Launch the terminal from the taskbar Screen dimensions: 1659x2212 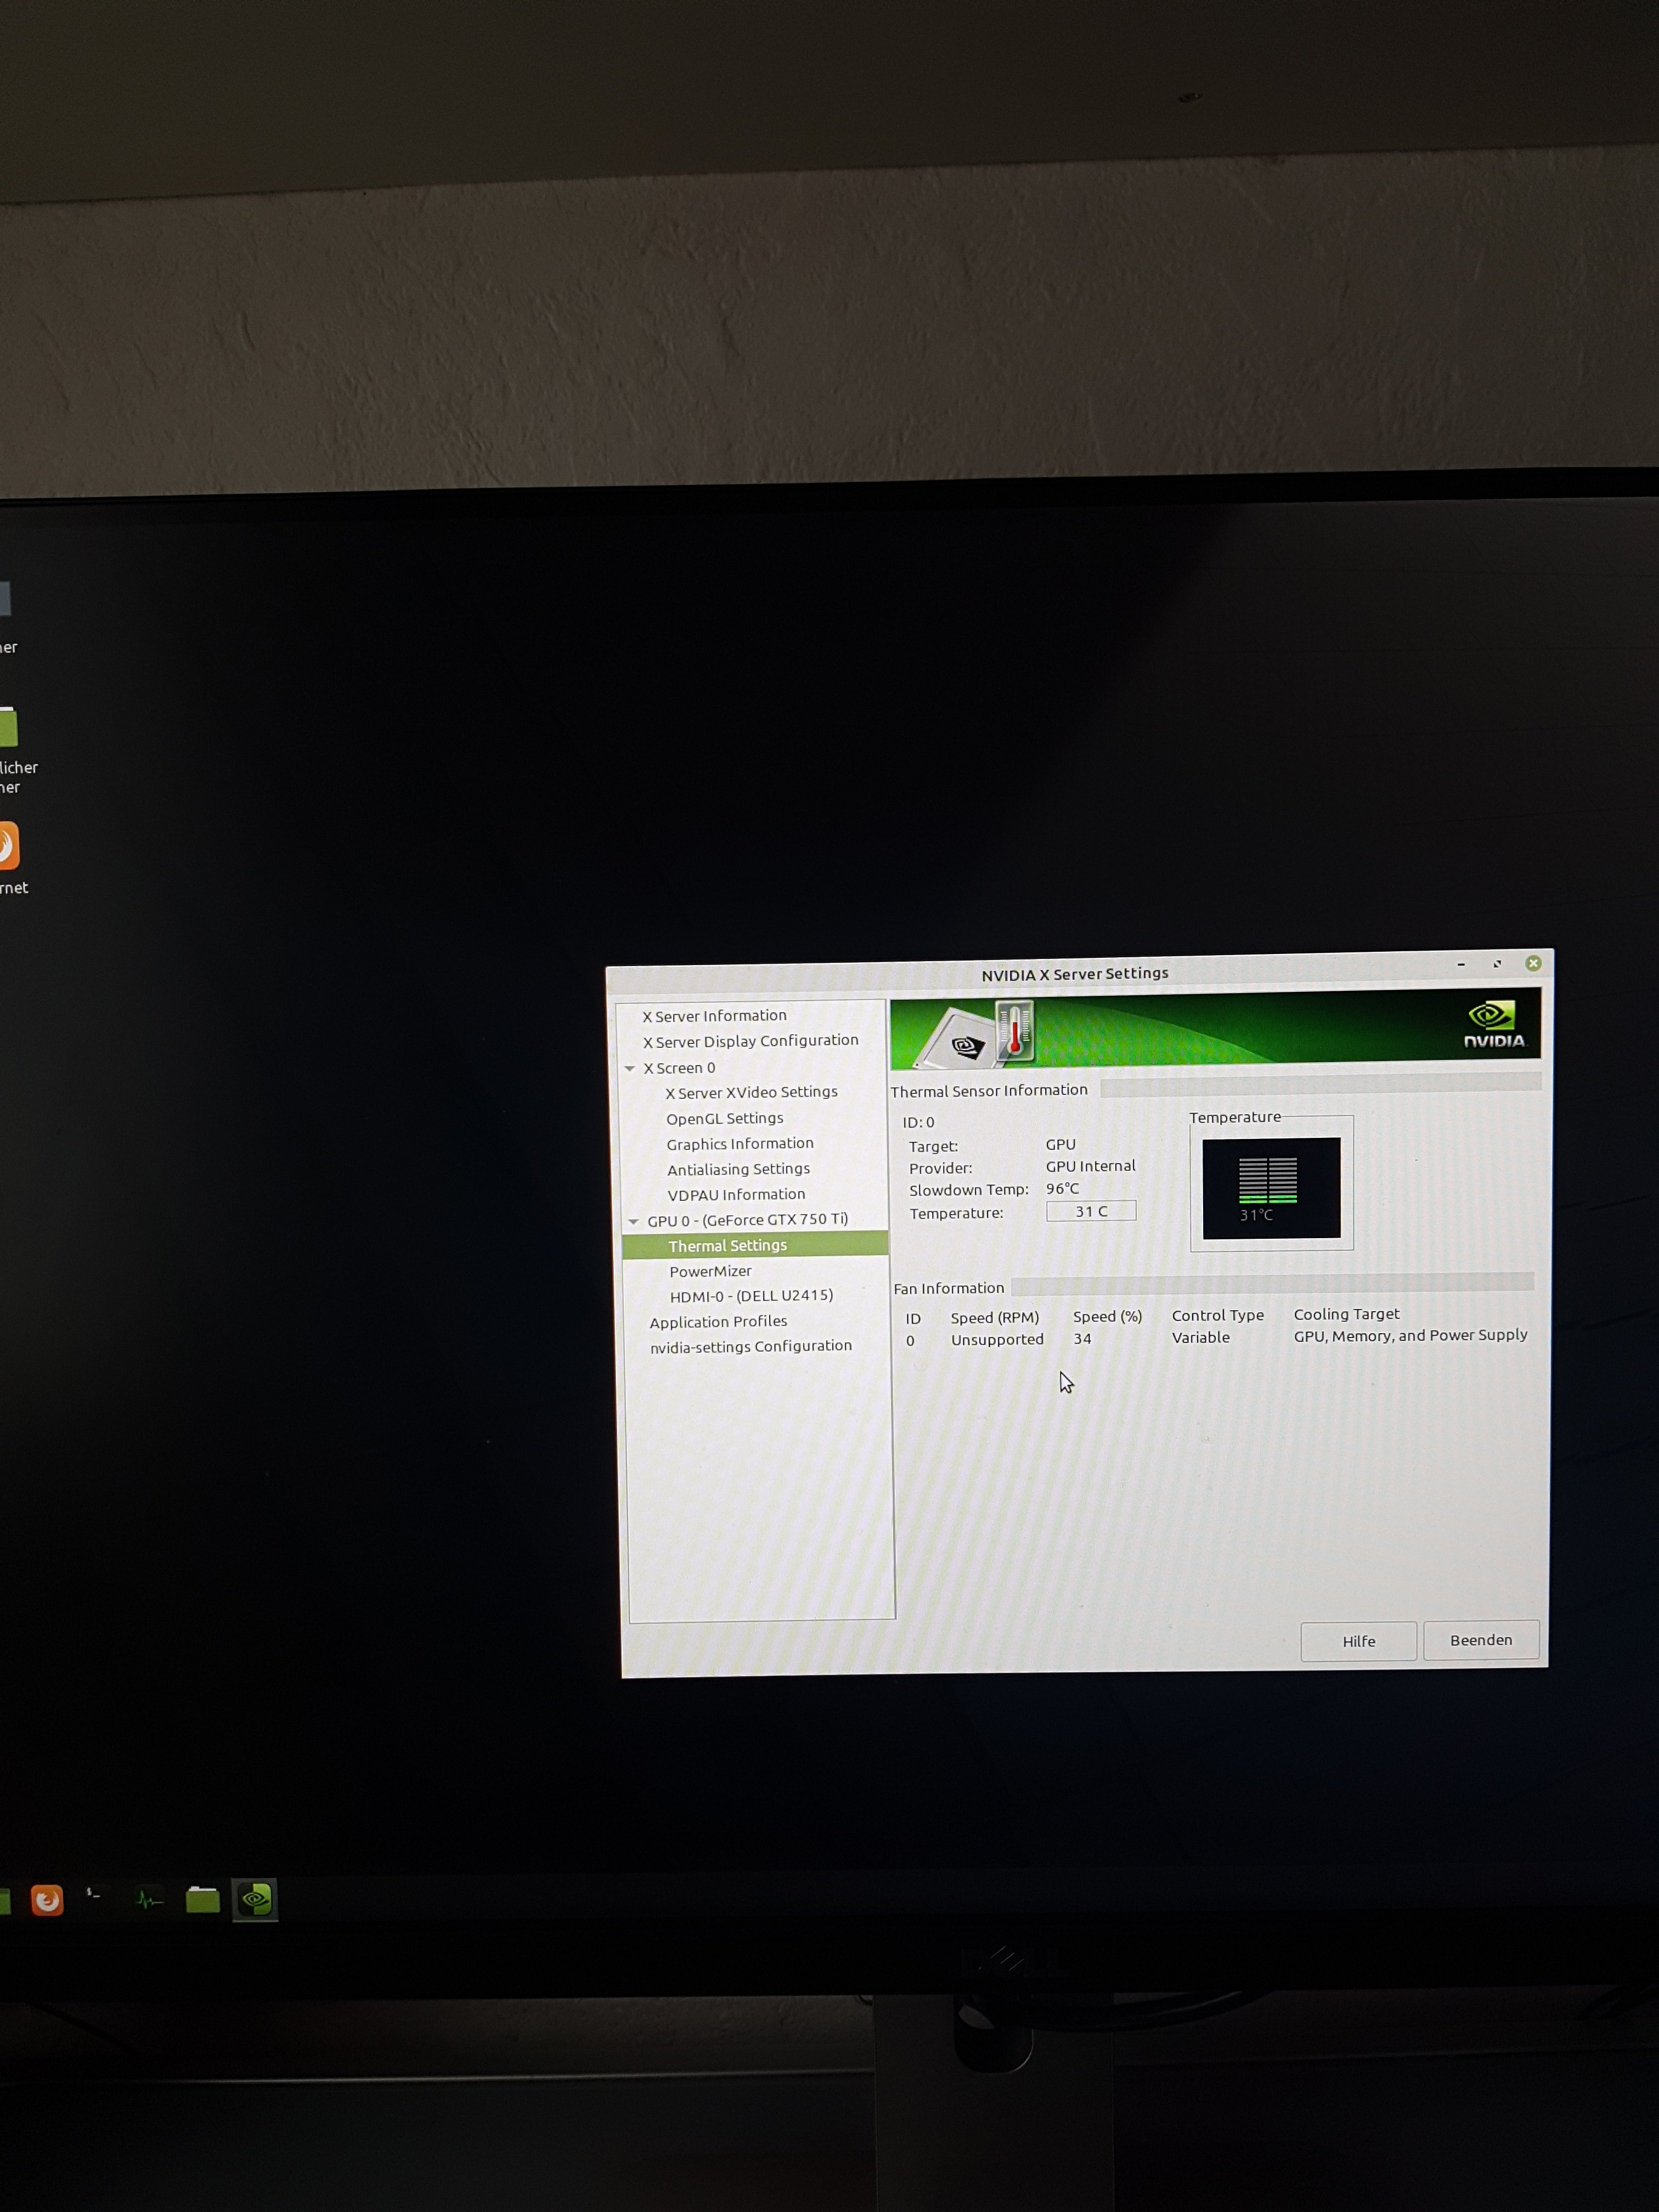pos(94,1895)
